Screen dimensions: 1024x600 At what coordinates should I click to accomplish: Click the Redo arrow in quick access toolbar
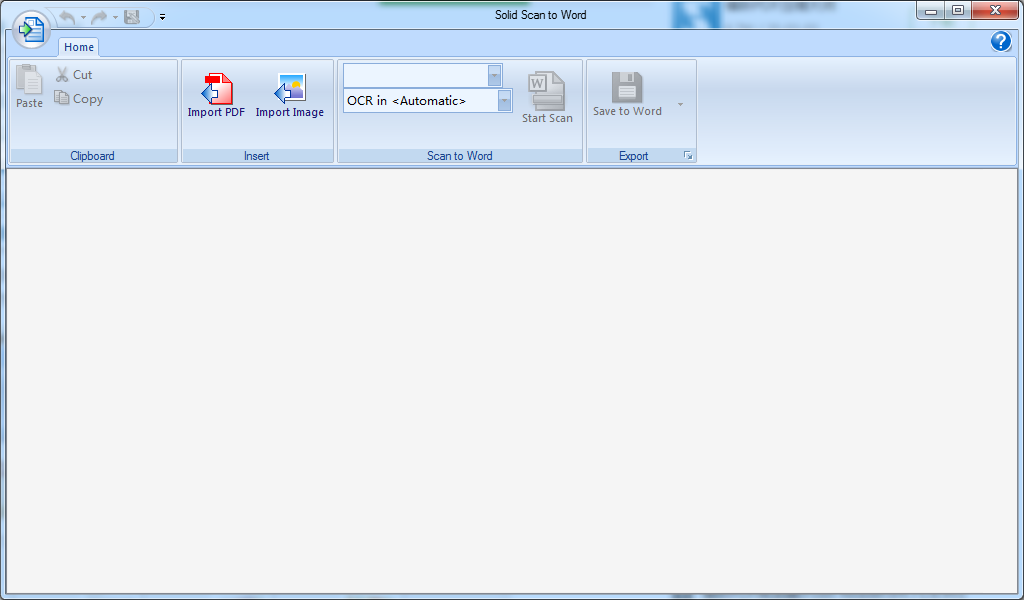[99, 17]
